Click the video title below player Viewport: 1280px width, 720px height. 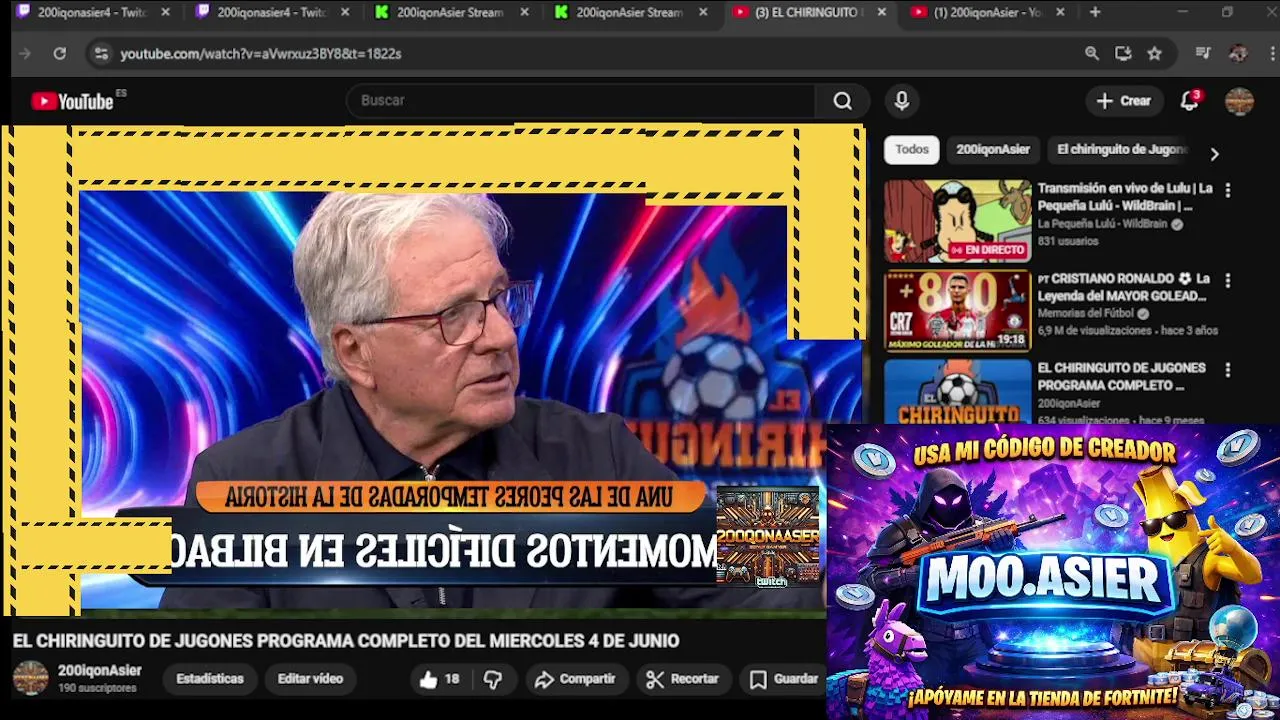(x=346, y=641)
